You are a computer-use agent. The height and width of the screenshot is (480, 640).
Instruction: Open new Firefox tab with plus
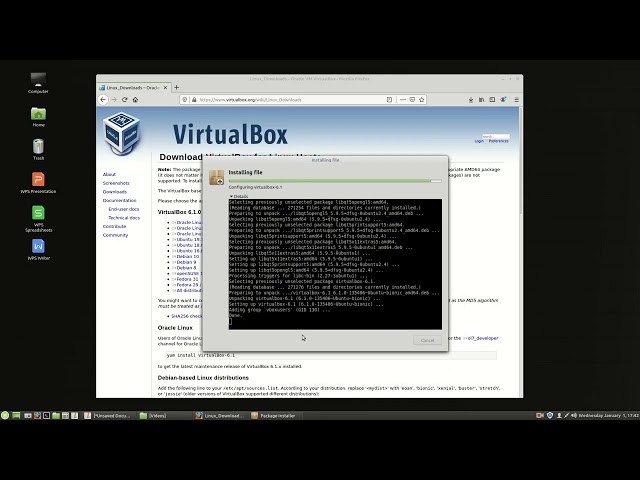click(176, 87)
